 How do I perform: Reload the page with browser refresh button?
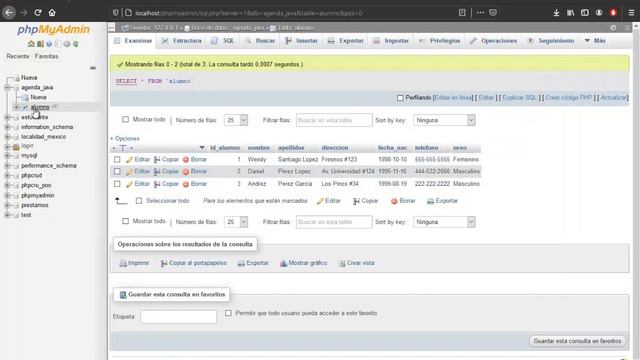[x=38, y=13]
